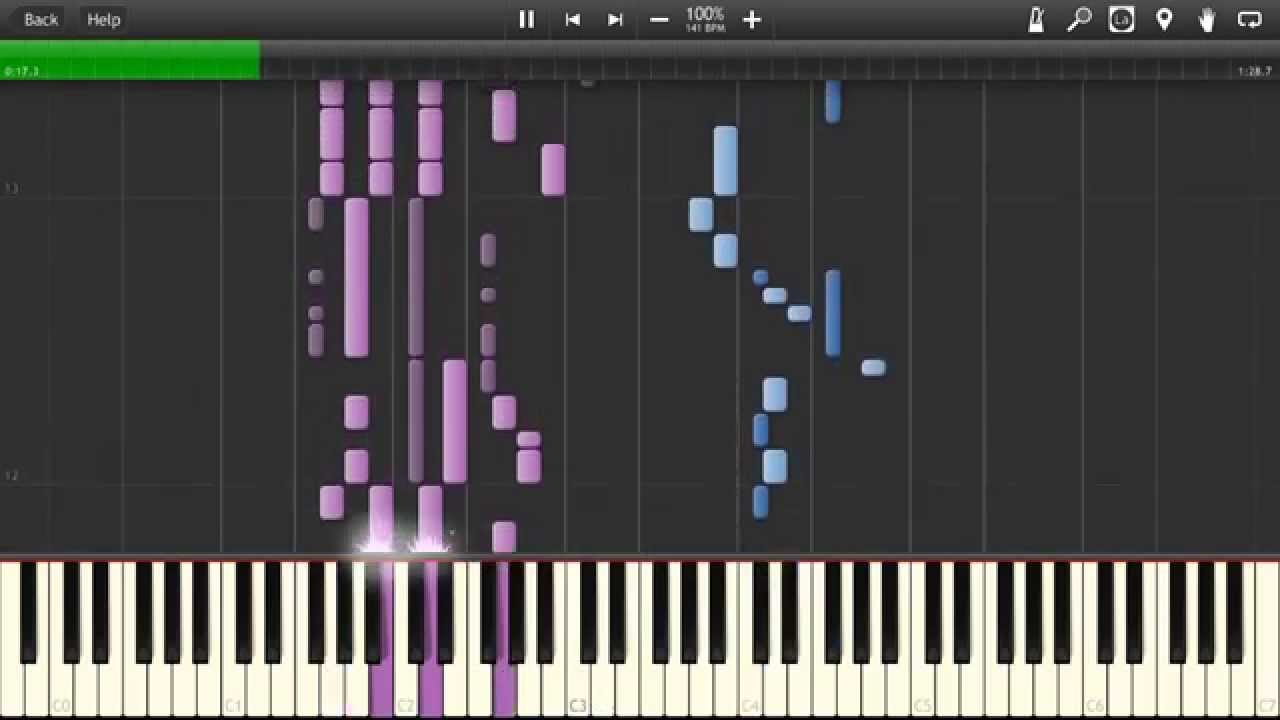1280x720 pixels.
Task: Increase tempo with the plus button
Action: [x=752, y=19]
